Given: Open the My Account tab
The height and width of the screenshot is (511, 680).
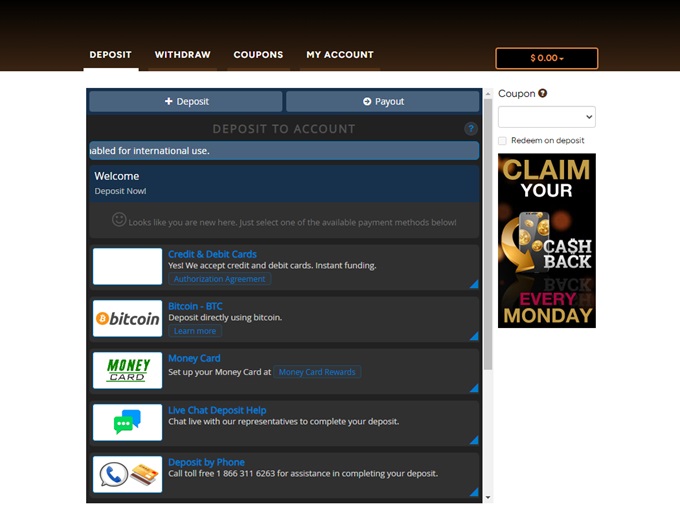Looking at the screenshot, I should pos(340,55).
